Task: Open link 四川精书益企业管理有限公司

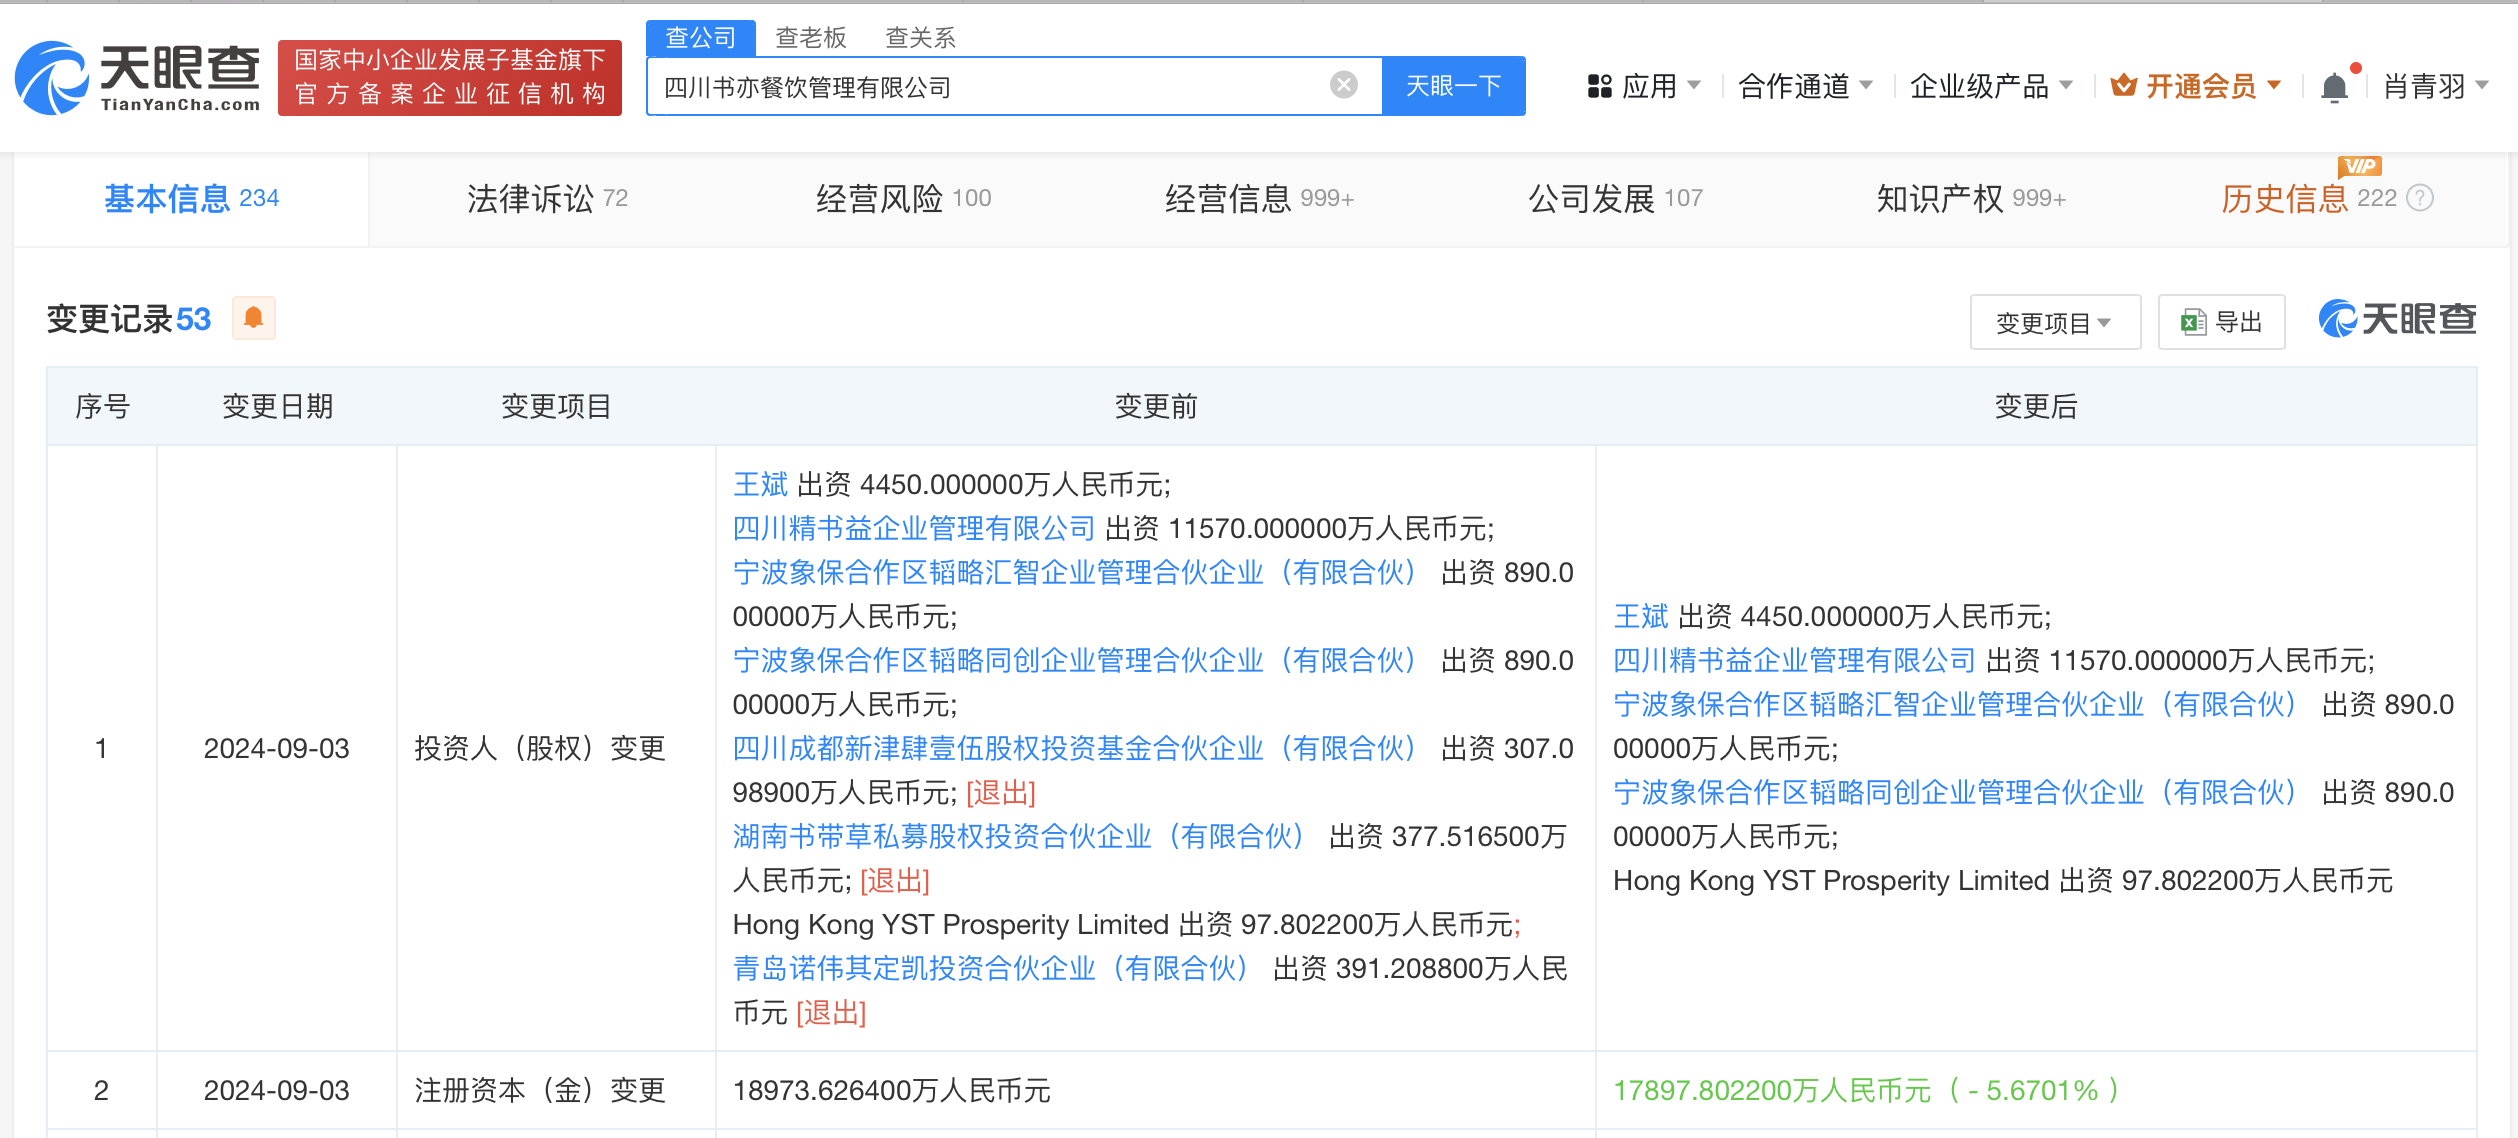Action: coord(912,528)
